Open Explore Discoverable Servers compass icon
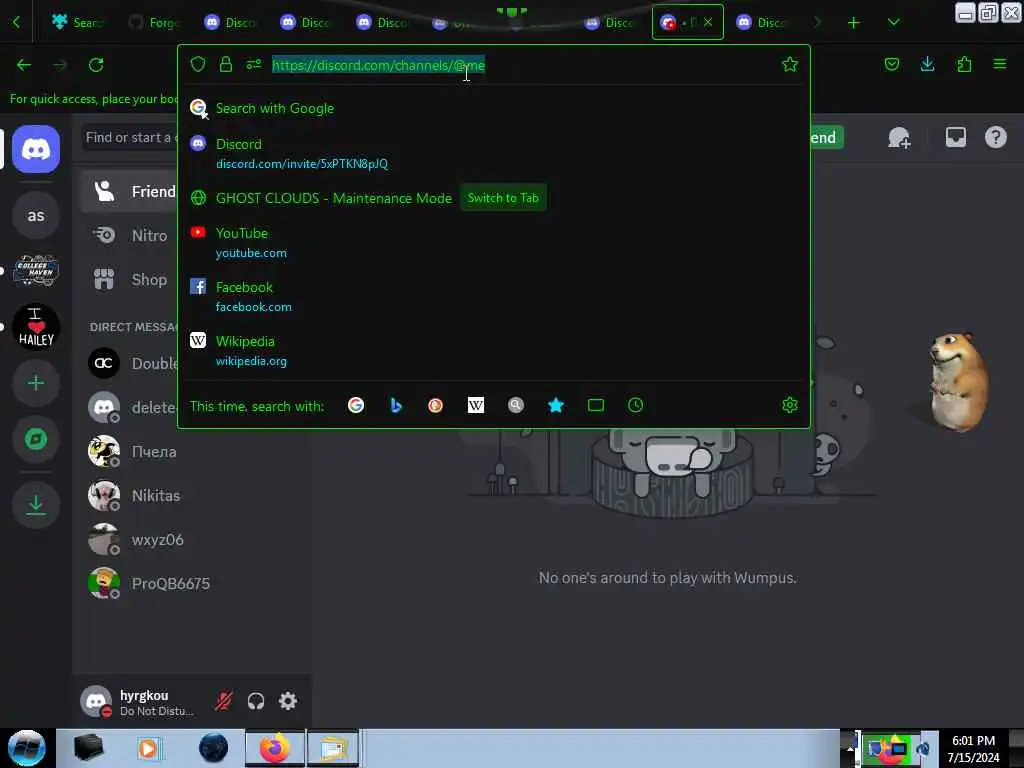 pos(36,439)
